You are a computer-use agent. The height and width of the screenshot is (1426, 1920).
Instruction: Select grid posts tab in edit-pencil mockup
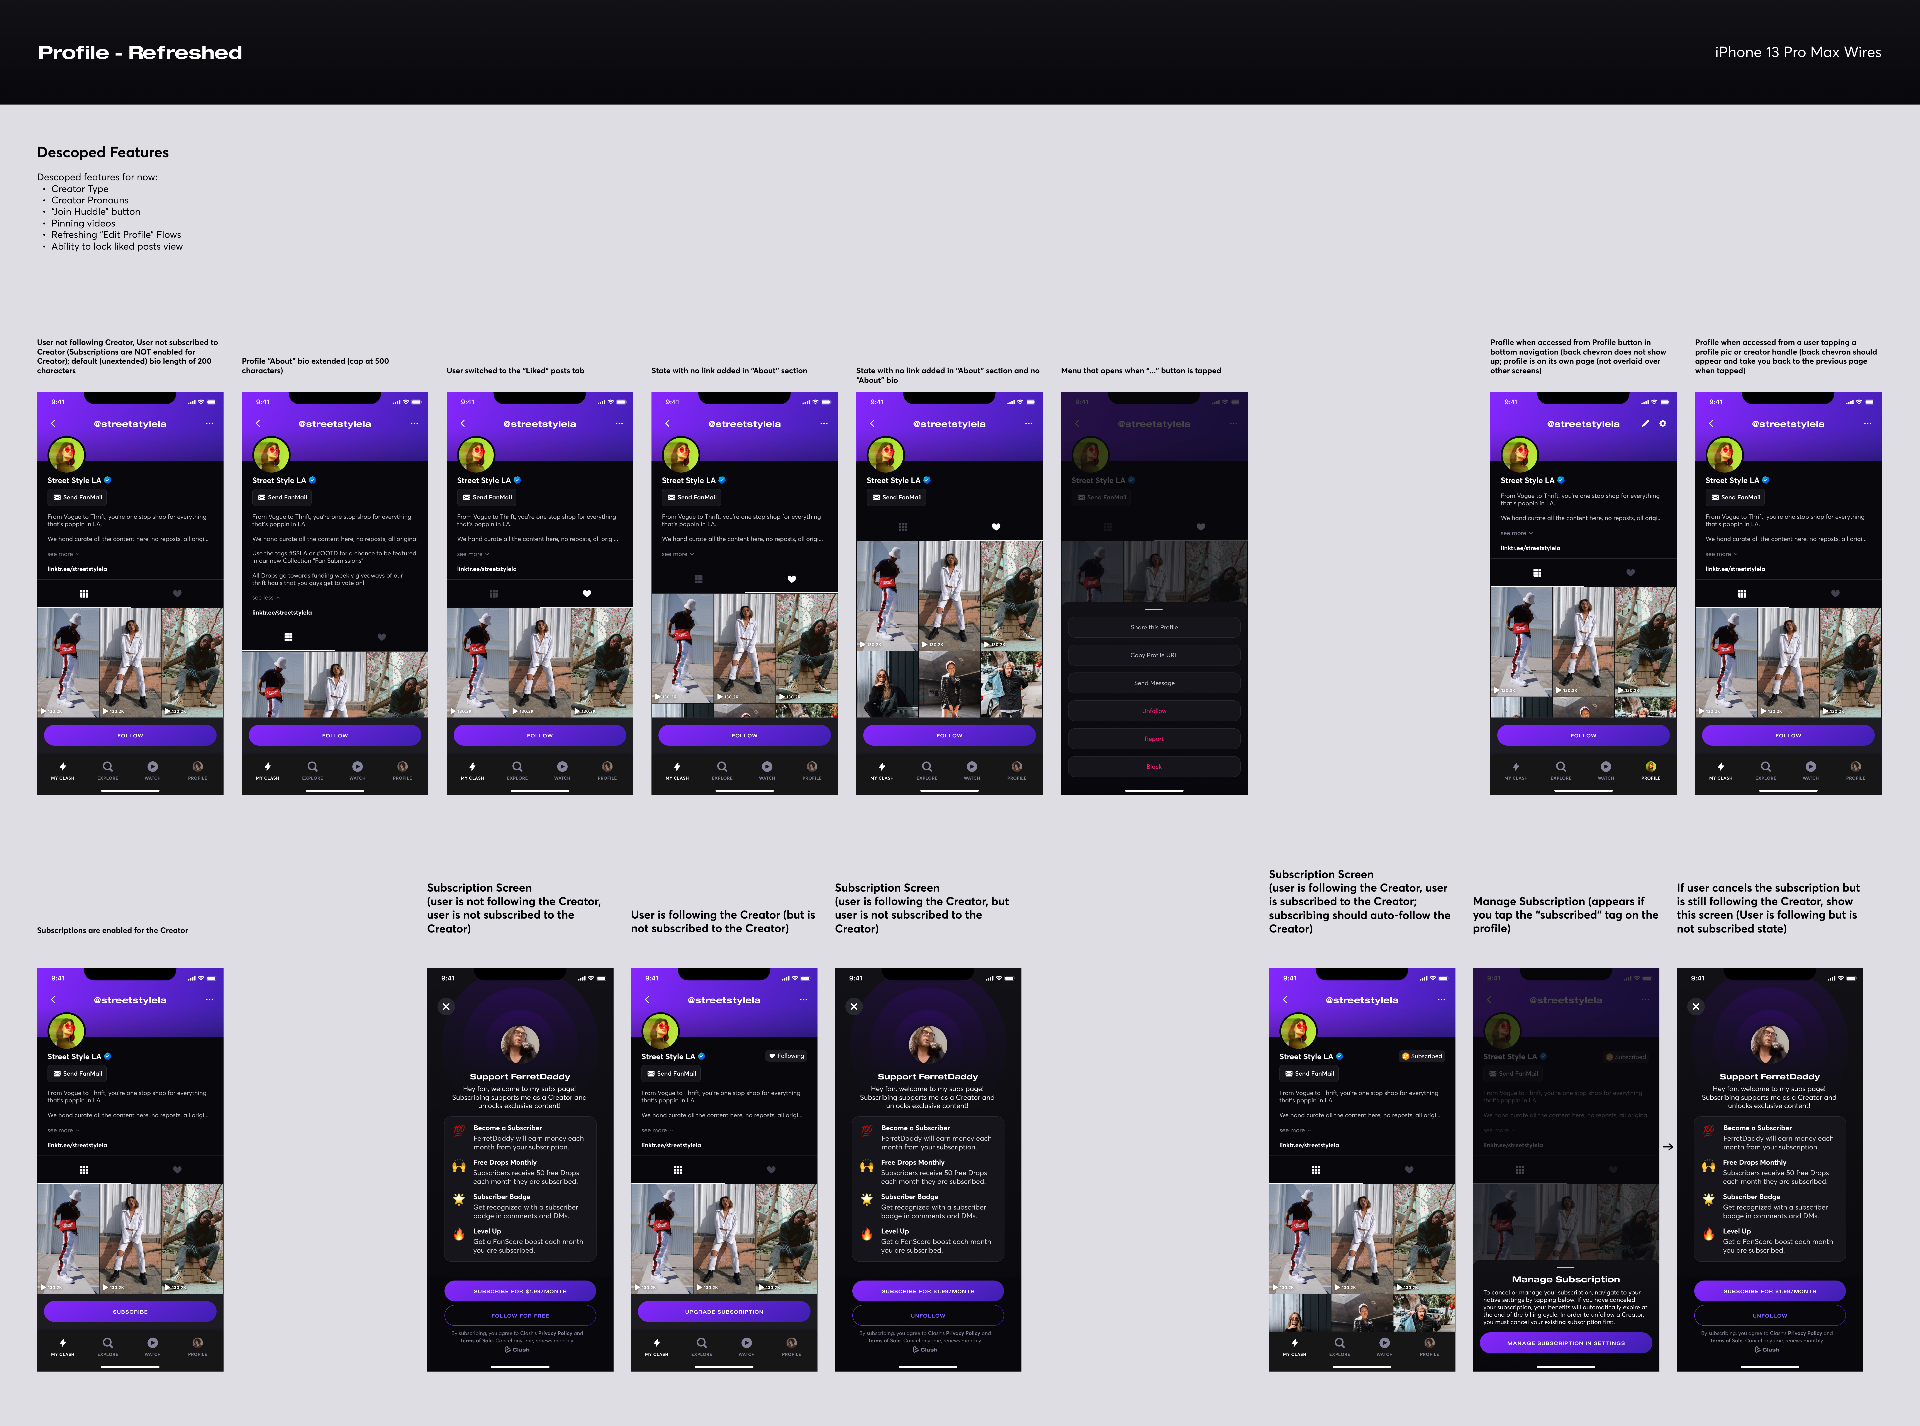1537,573
